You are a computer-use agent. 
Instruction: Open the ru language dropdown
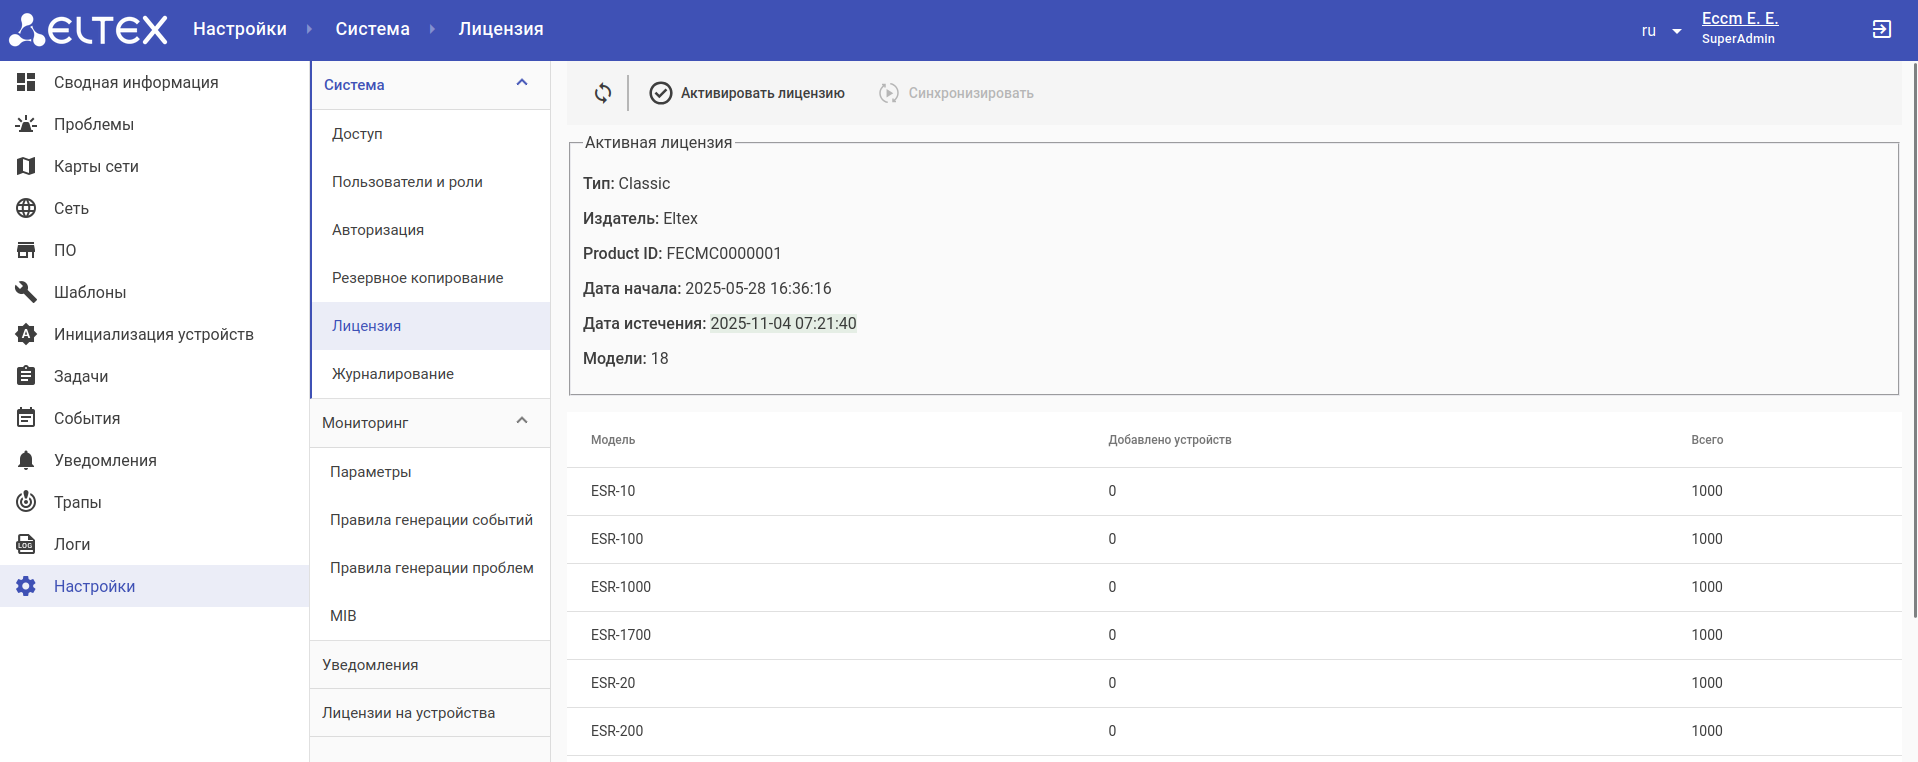click(x=1661, y=31)
